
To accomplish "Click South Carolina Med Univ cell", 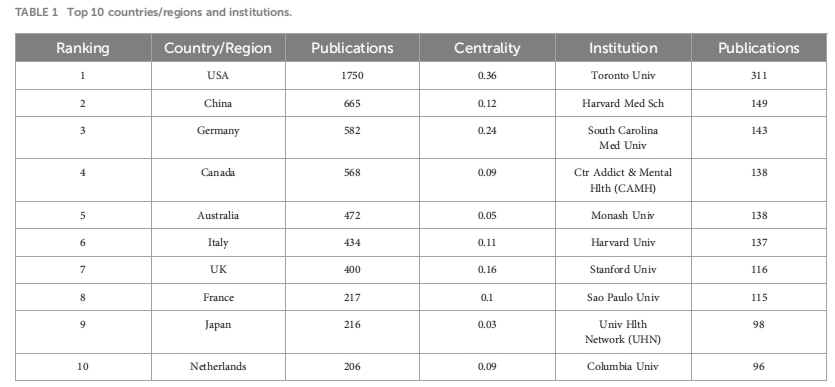I will 623,137.
